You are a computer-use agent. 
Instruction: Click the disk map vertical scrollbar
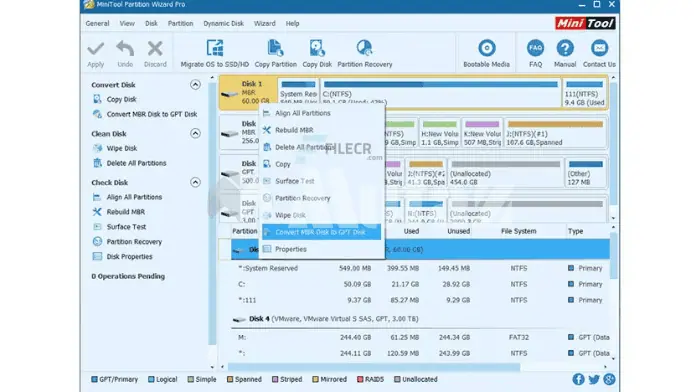pos(613,145)
